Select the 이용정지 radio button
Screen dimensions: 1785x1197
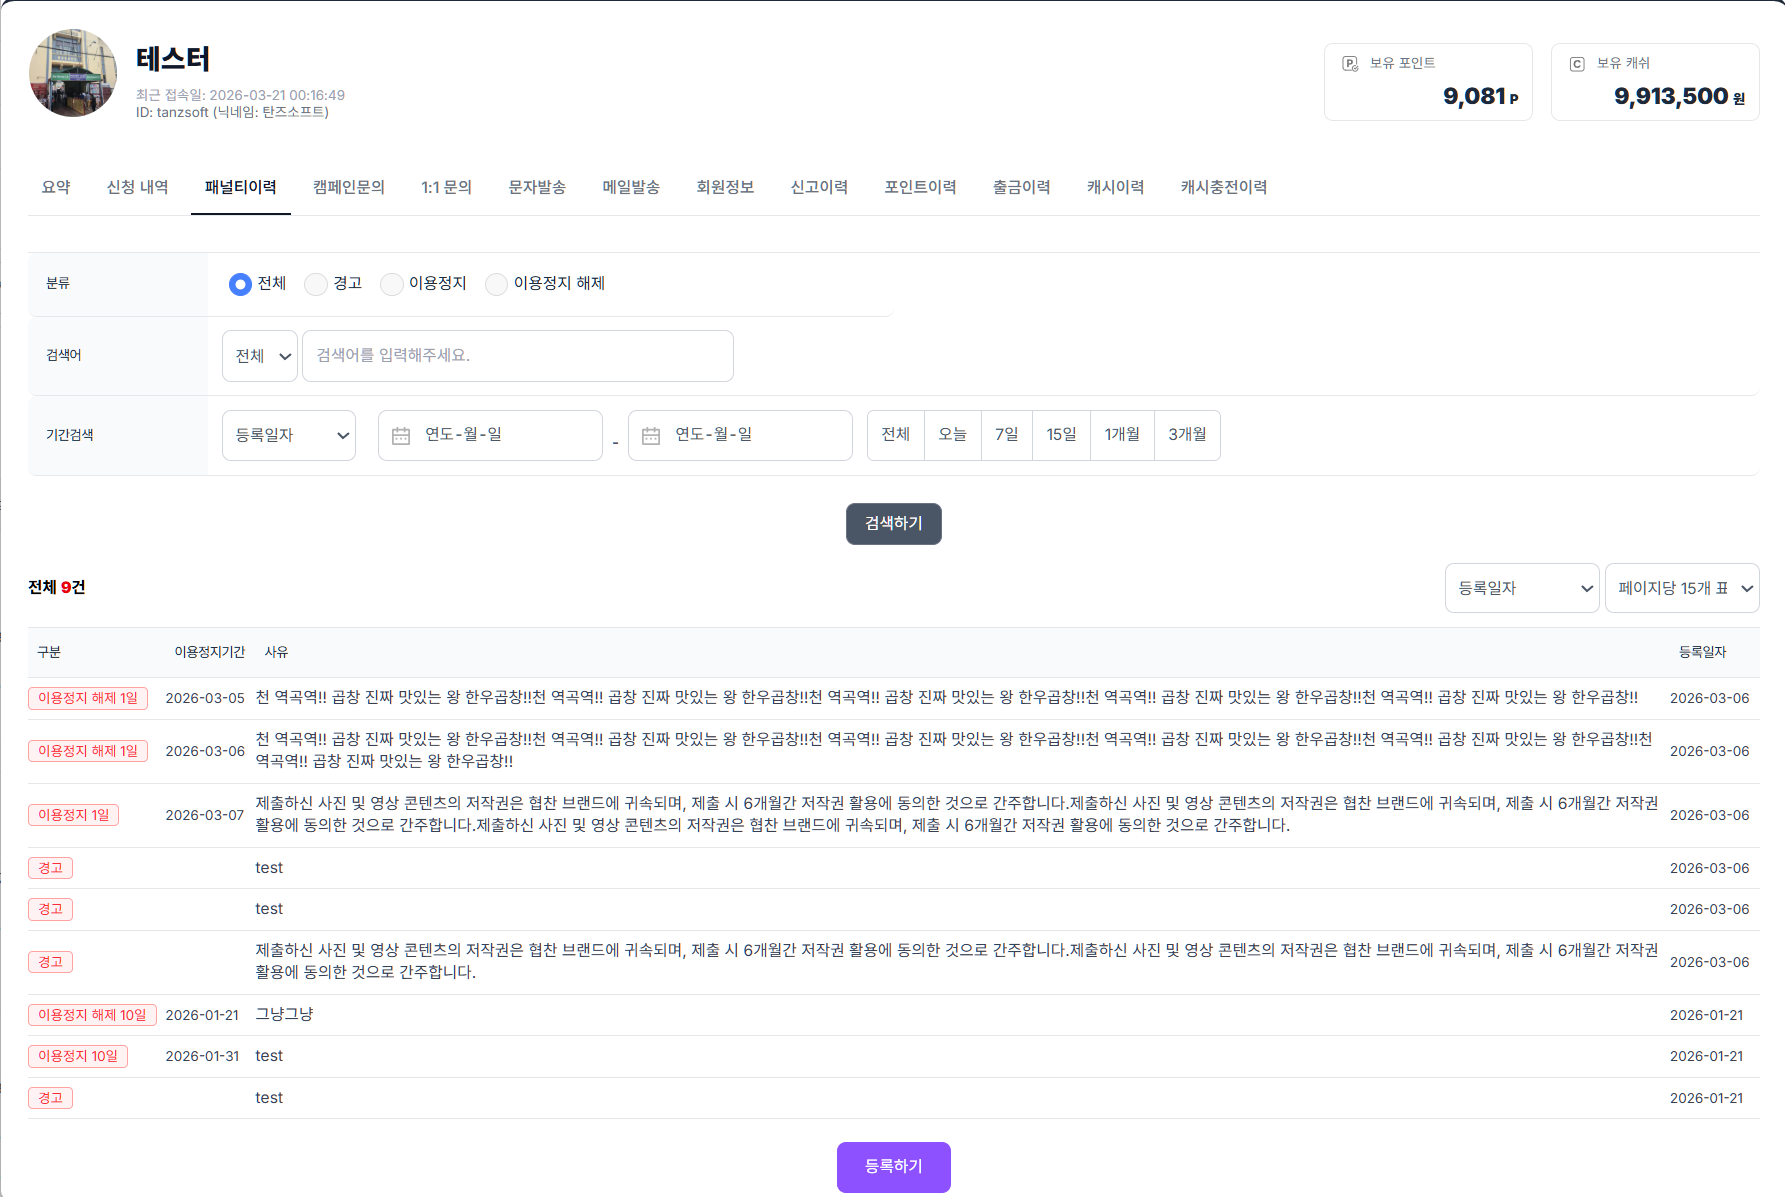pos(391,284)
